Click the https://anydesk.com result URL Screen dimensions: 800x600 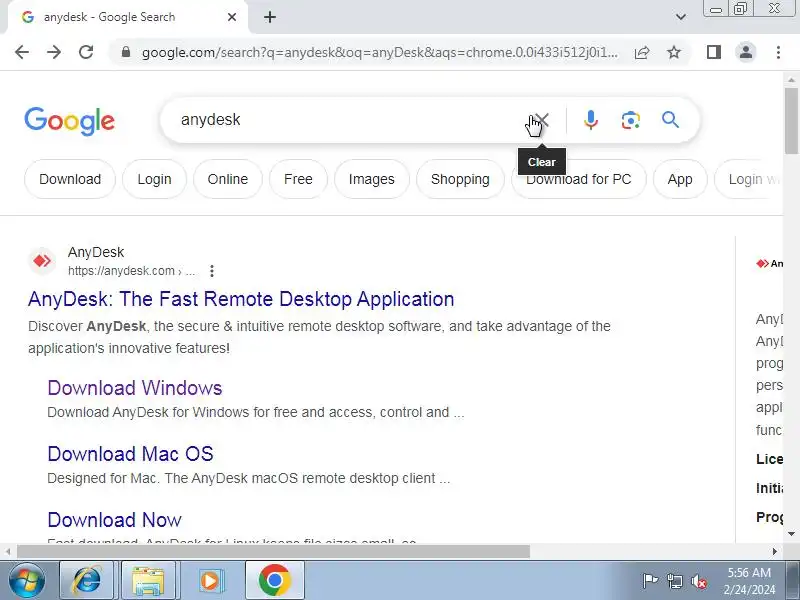(x=132, y=271)
